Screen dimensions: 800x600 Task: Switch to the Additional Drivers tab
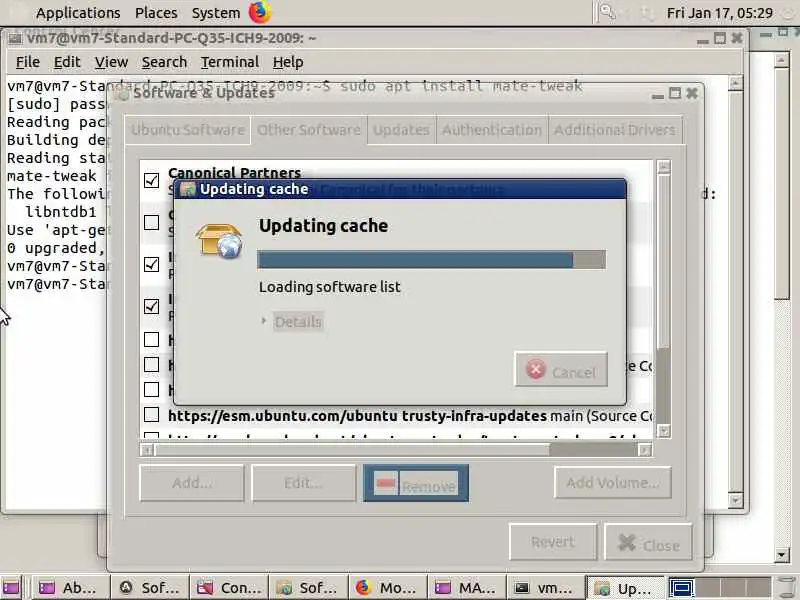pyautogui.click(x=615, y=130)
